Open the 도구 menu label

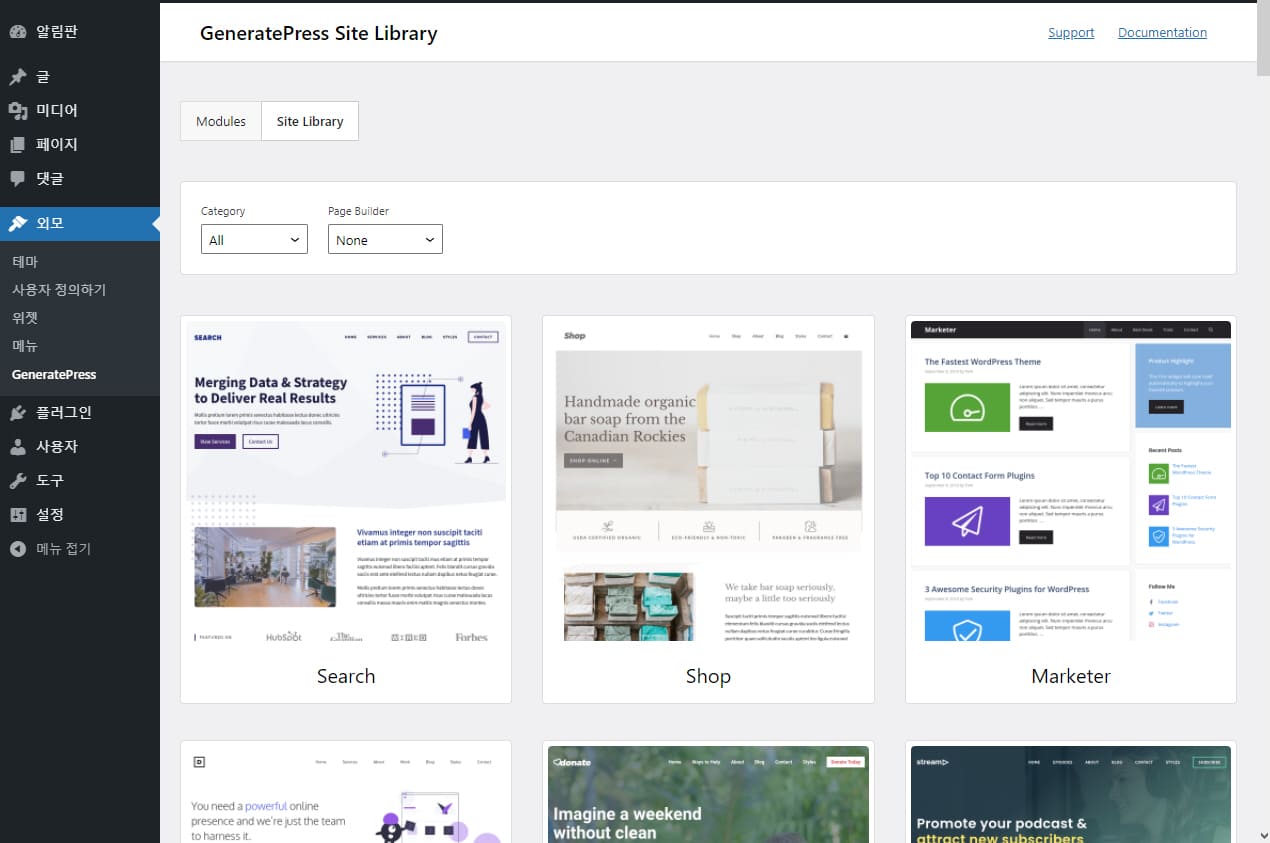click(x=50, y=481)
